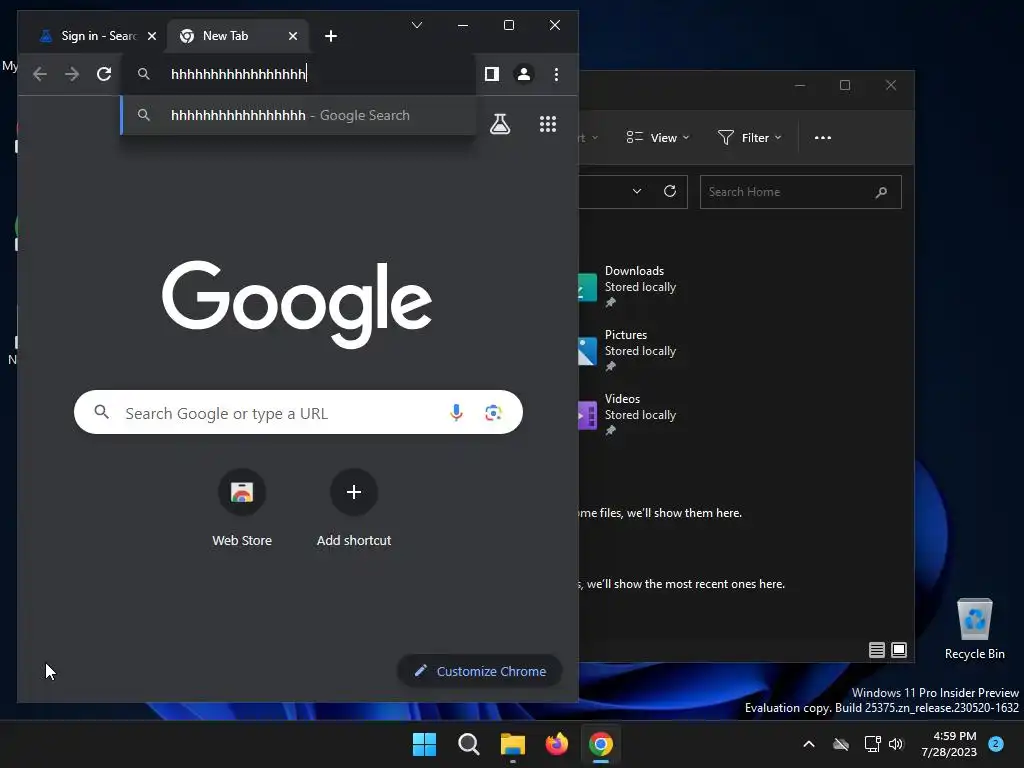Start voice search with microphone icon

click(456, 412)
